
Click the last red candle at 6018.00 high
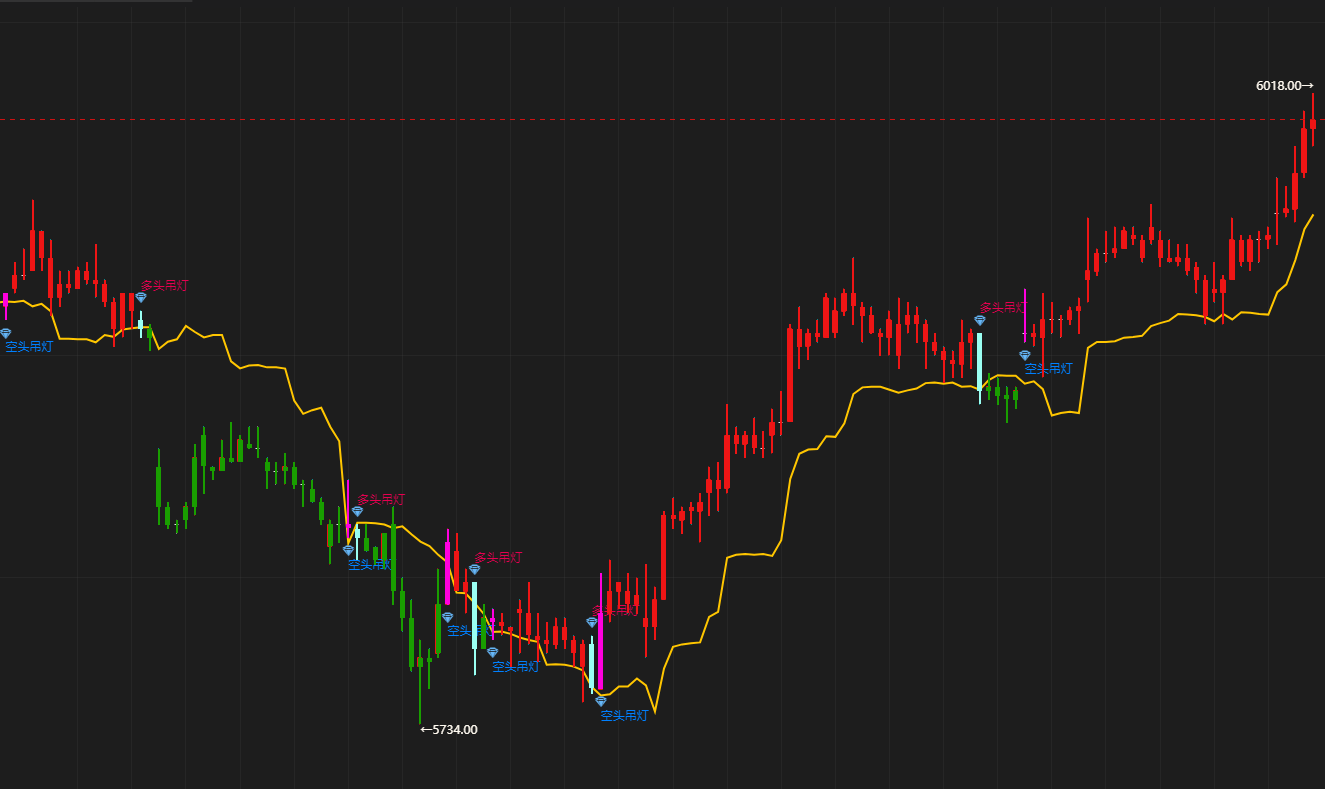tap(1312, 123)
